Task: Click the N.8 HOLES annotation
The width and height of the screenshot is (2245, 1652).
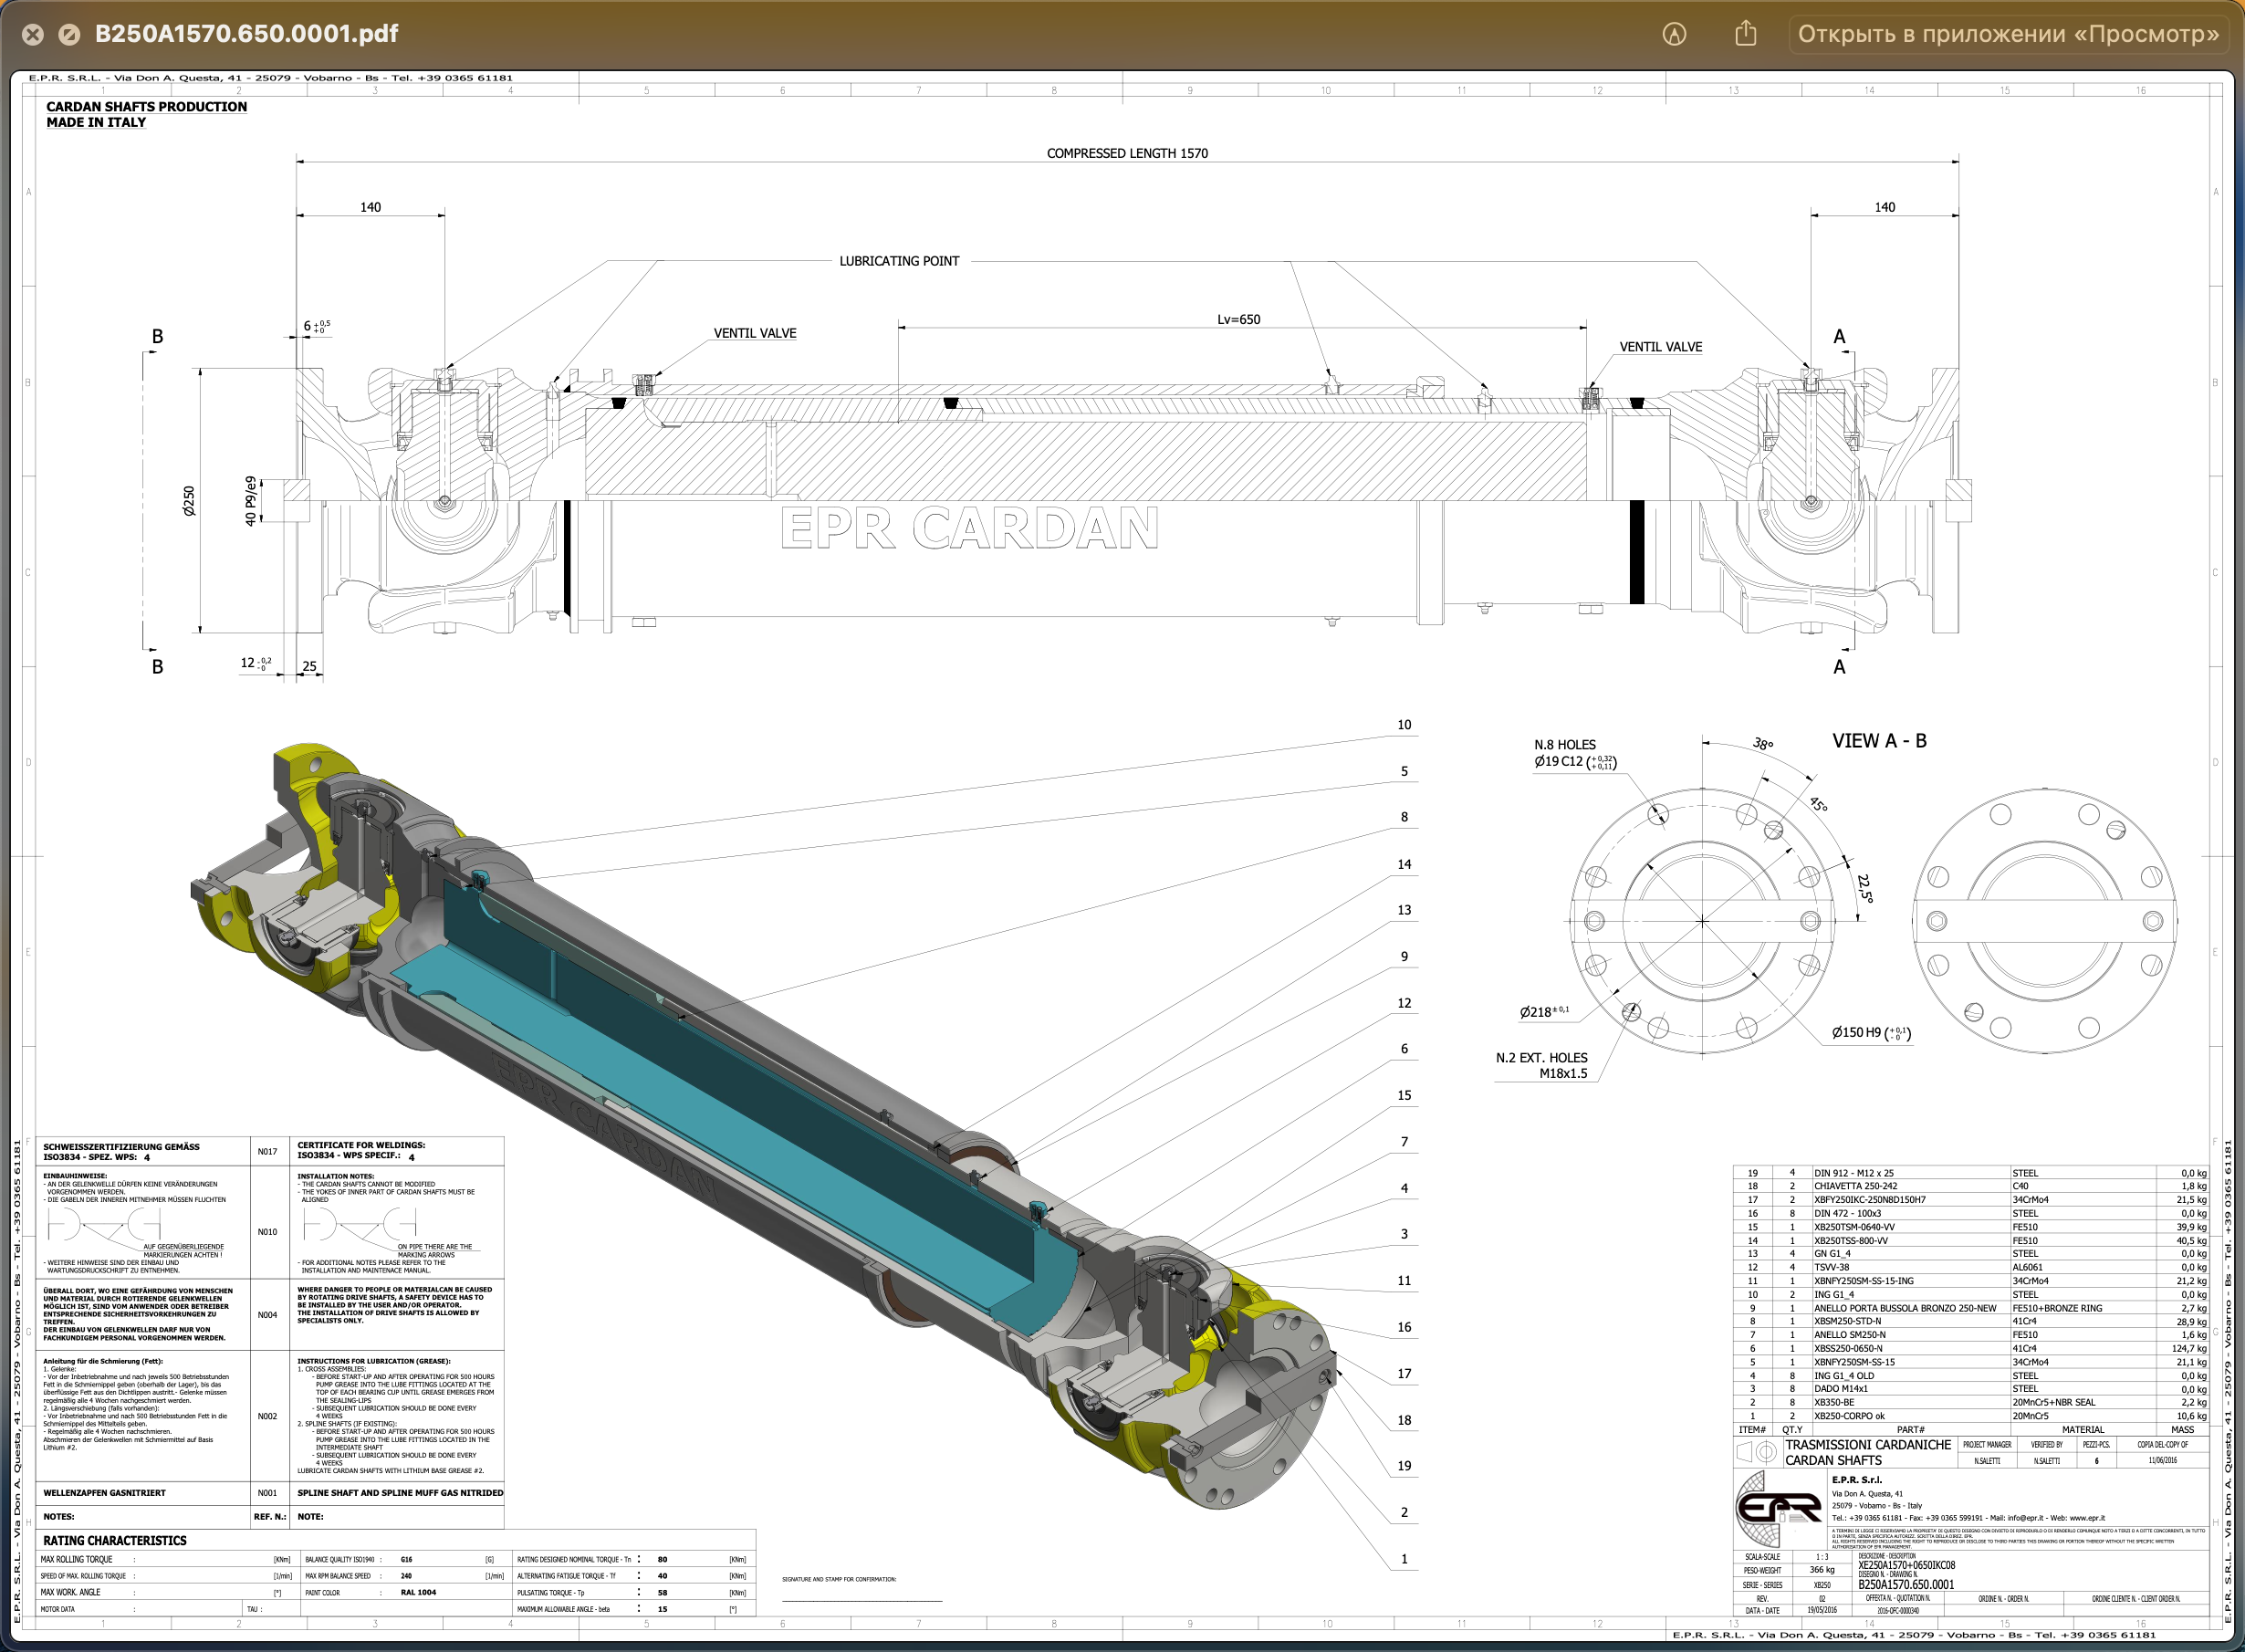Action: tap(1564, 745)
